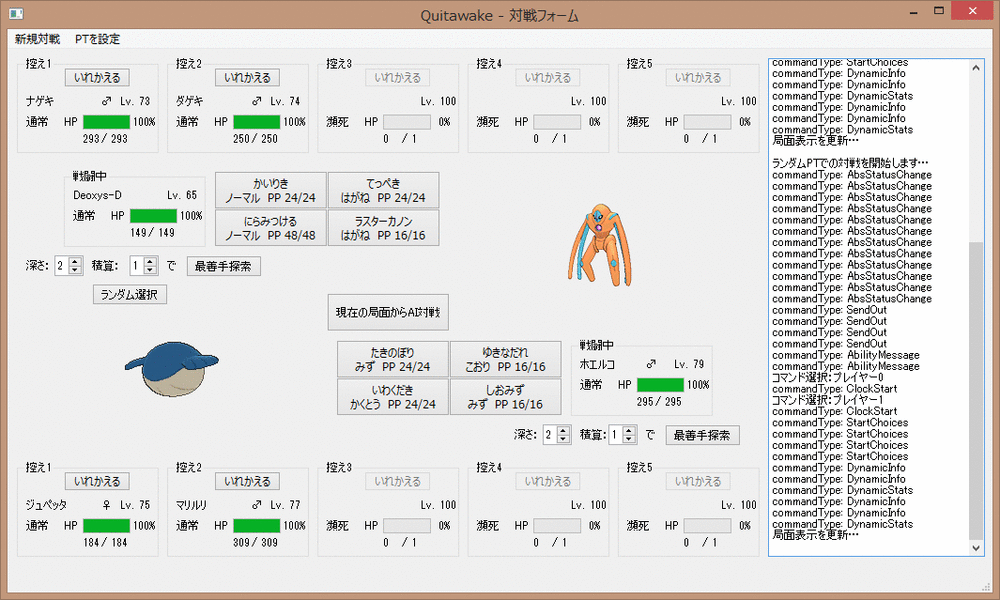Select the ラスターカノン move

pos(383,228)
